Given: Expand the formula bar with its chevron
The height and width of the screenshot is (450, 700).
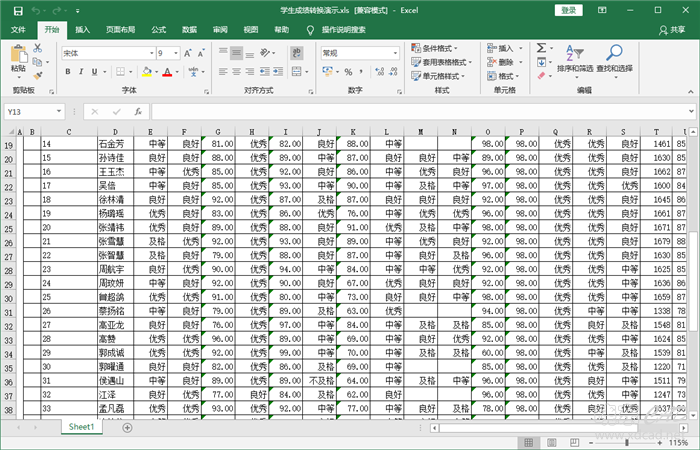Looking at the screenshot, I should 691,112.
